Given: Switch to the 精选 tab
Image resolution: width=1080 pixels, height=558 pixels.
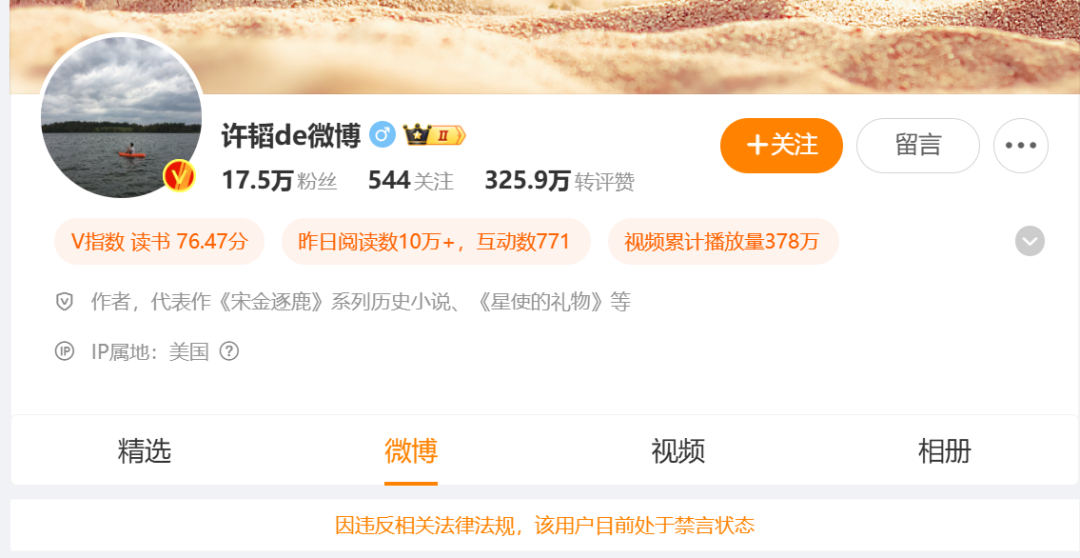Looking at the screenshot, I should point(145,451).
